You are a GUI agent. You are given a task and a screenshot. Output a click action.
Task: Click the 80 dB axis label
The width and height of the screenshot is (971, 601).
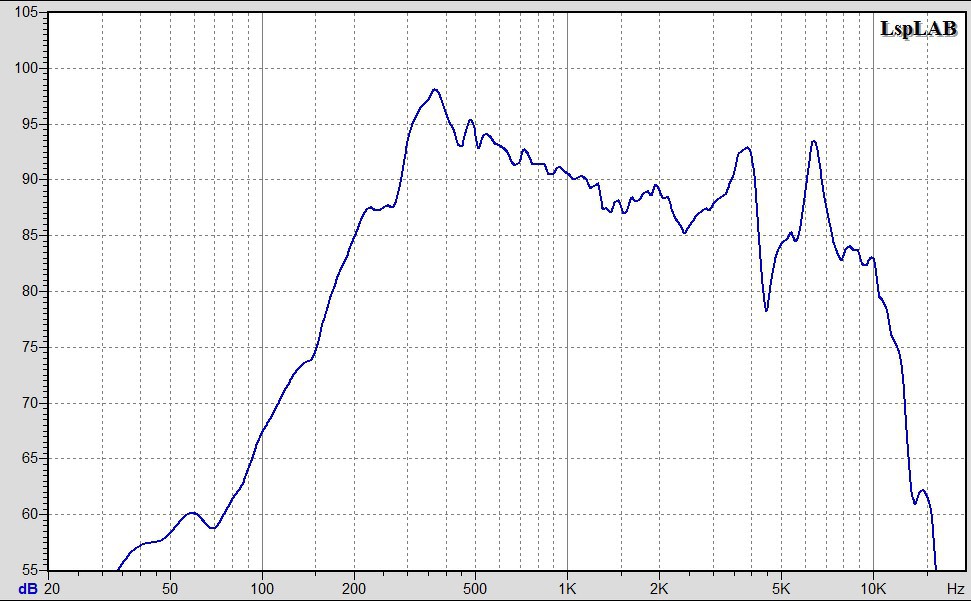(x=29, y=291)
